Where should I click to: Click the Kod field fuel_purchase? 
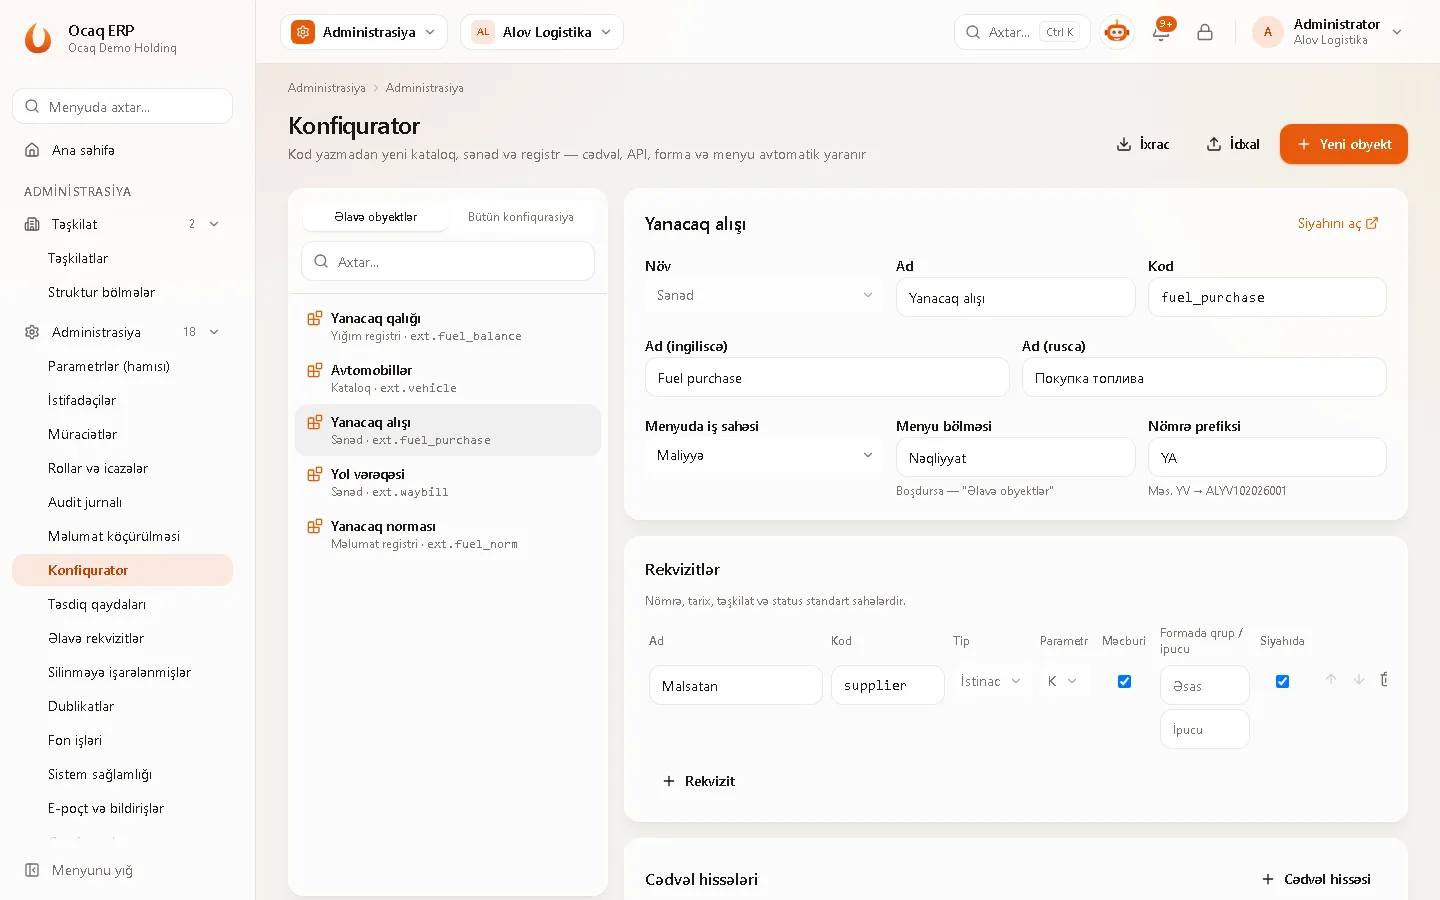1267,297
